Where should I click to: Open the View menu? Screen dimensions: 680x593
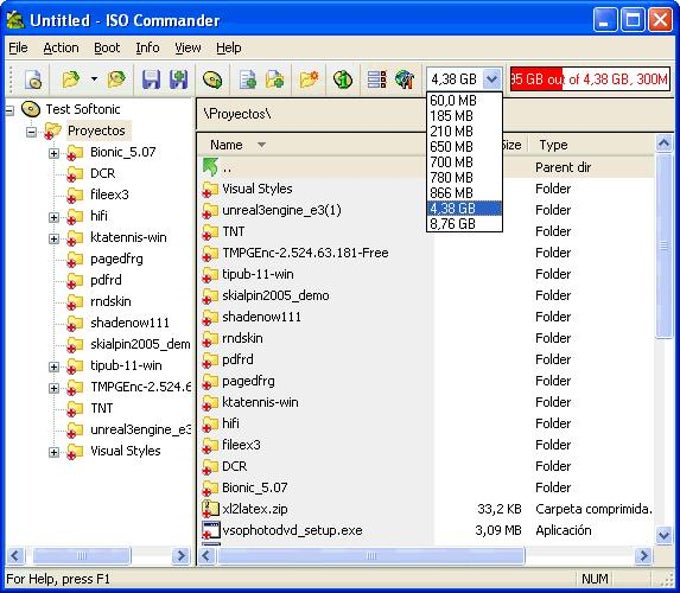188,48
